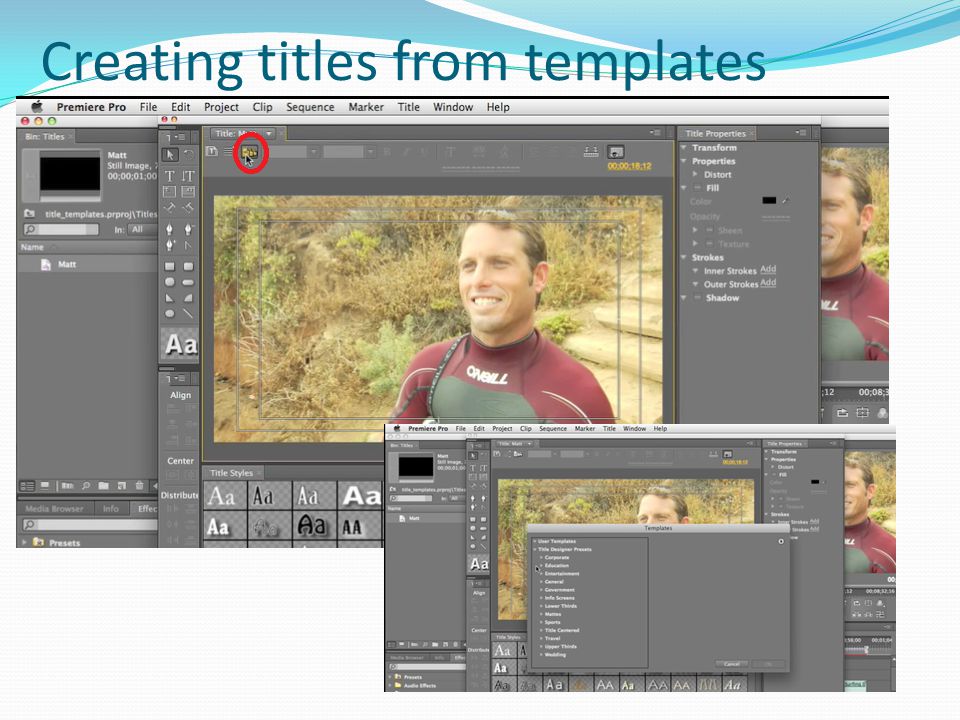Toggle the Shadow checkbox in large Title Properties
This screenshot has width=960, height=720.
click(x=697, y=298)
